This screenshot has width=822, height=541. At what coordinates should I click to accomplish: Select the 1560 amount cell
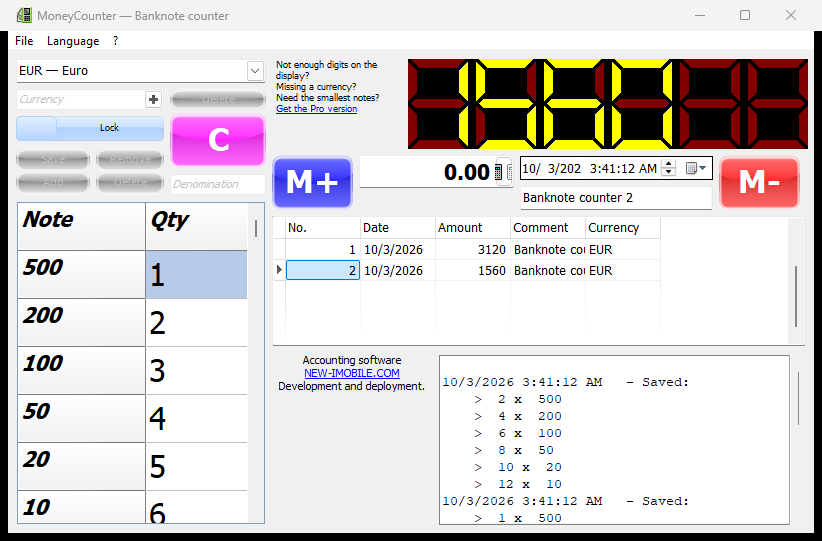pyautogui.click(x=473, y=270)
